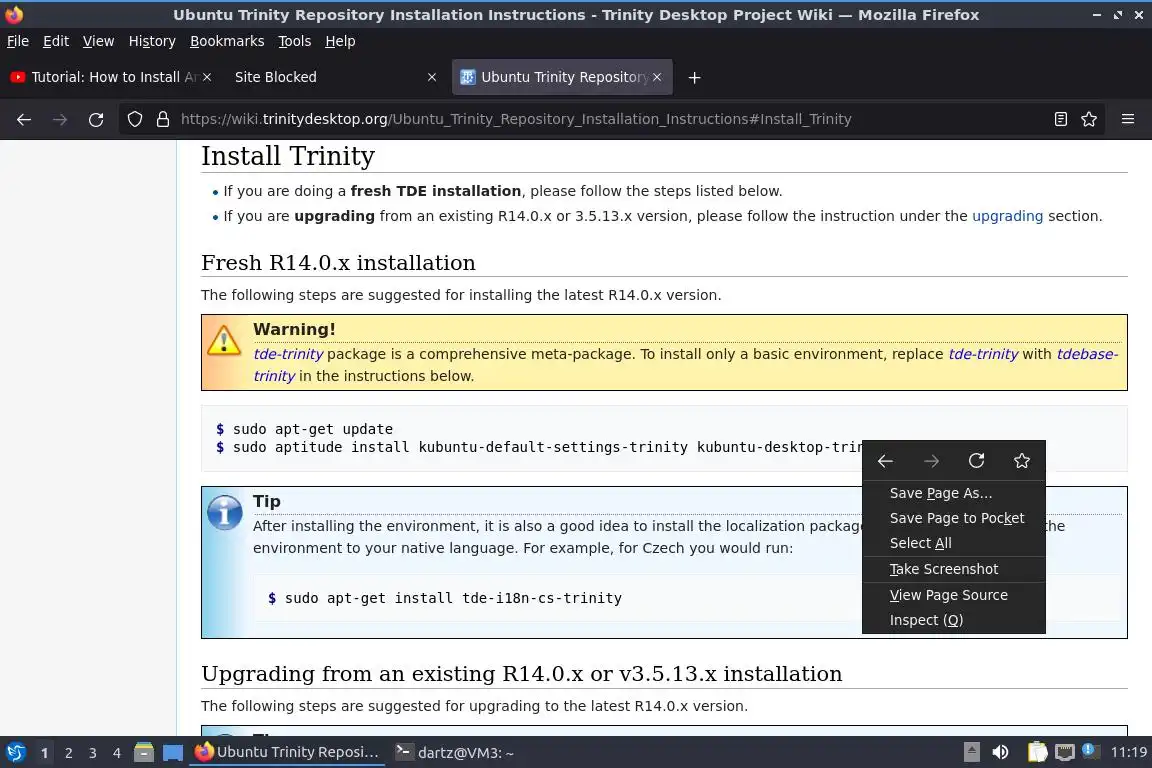Show site security padlock info
Image resolution: width=1152 pixels, height=768 pixels.
tap(163, 119)
